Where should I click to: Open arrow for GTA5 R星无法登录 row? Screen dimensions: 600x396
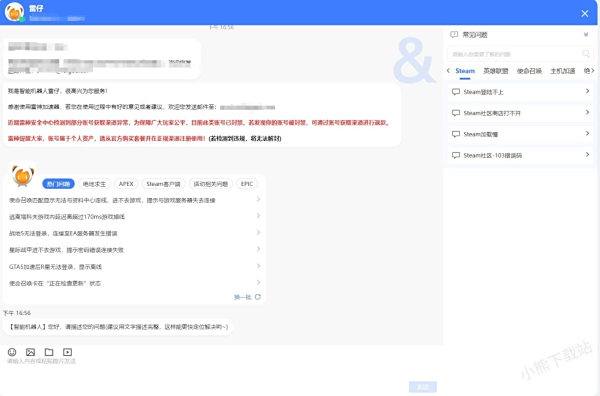pos(259,266)
